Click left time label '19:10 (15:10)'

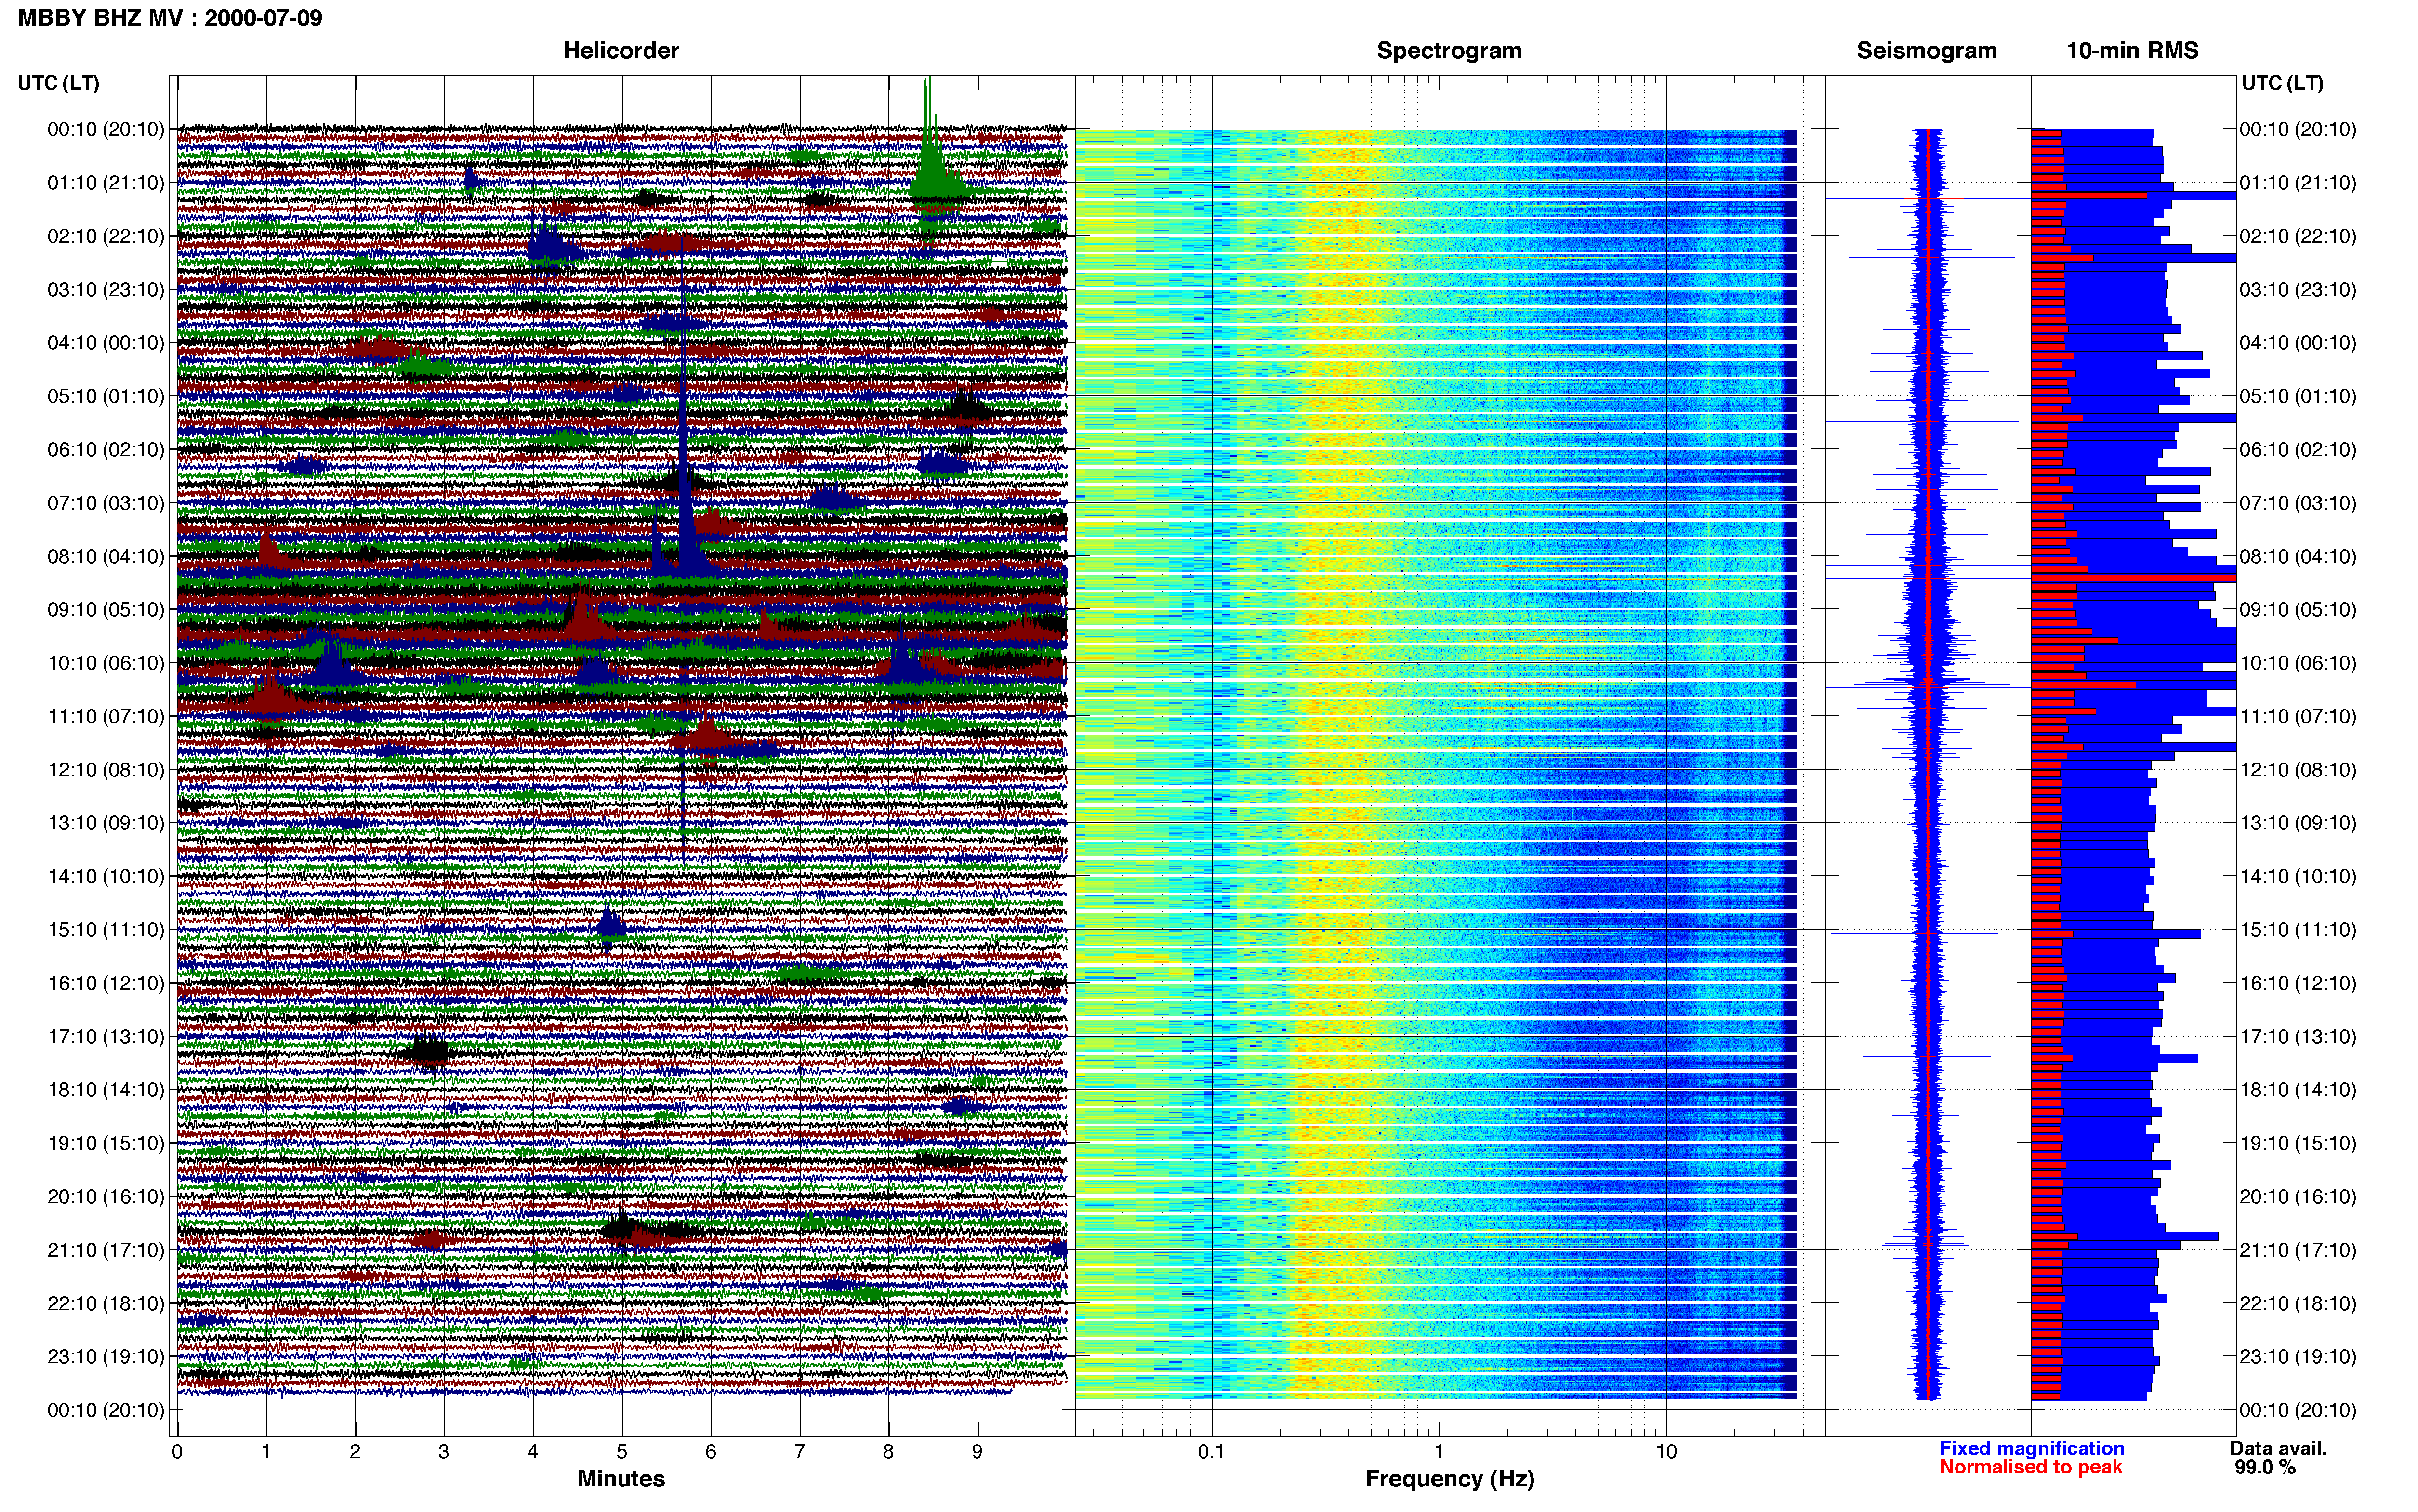tap(105, 1143)
